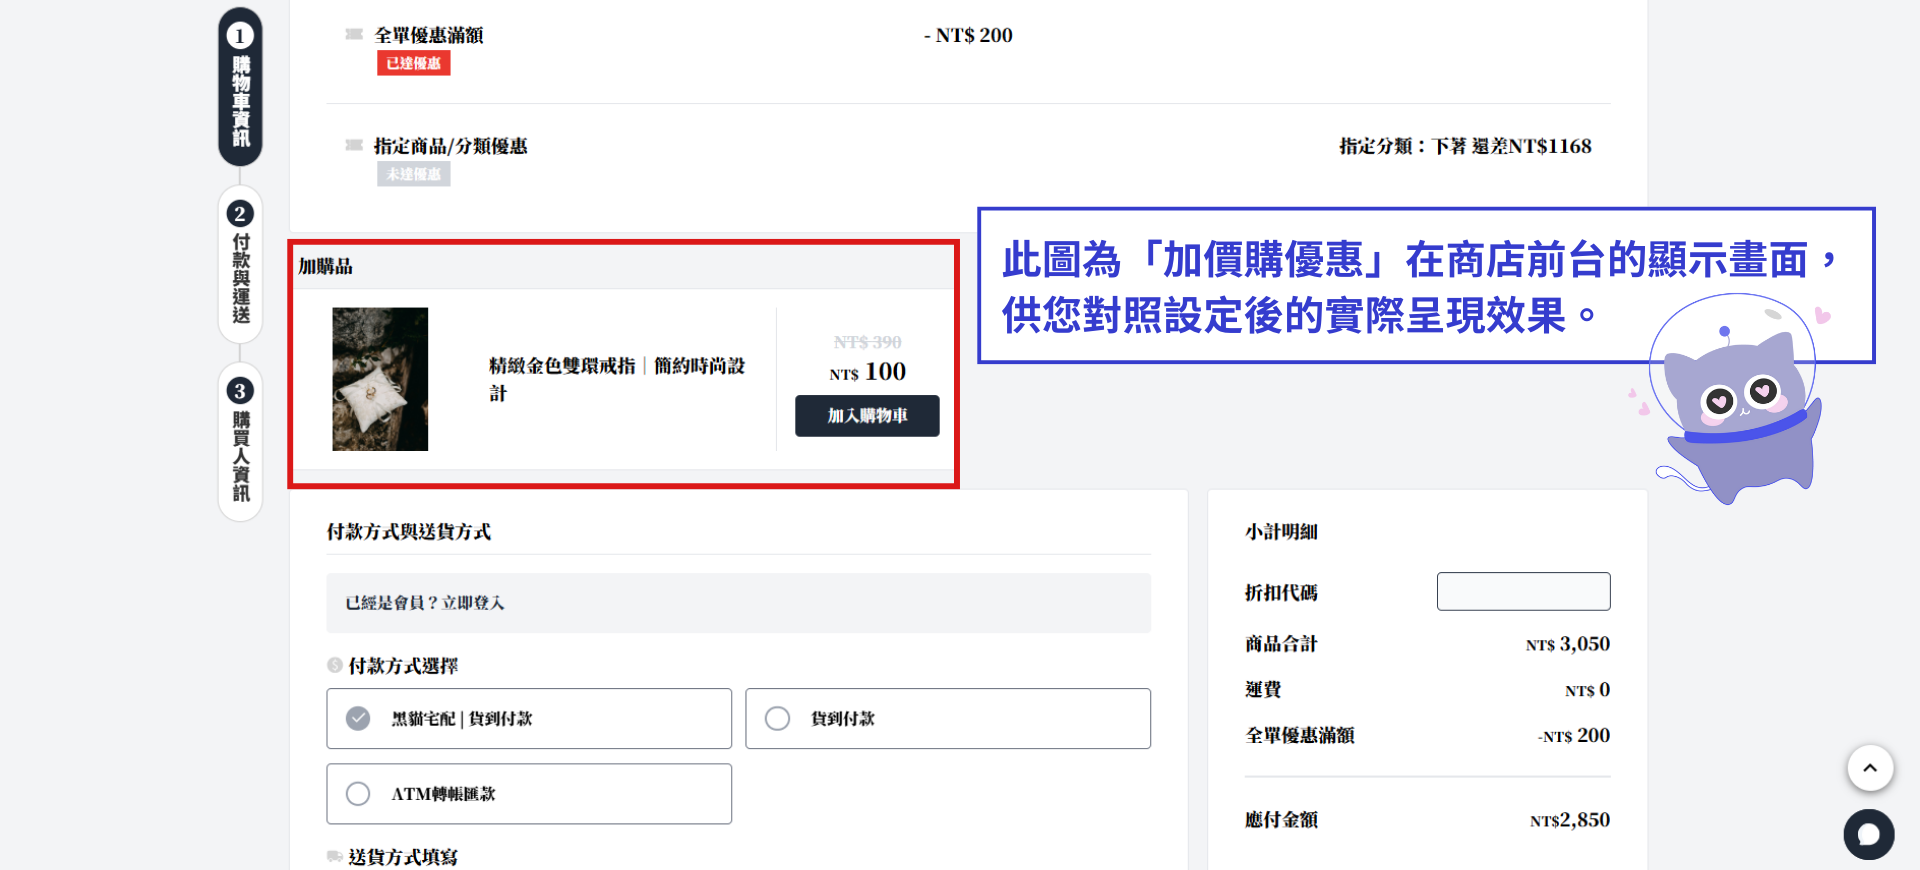
Task: Click the 折扣代碼 discount code field
Action: point(1524,591)
